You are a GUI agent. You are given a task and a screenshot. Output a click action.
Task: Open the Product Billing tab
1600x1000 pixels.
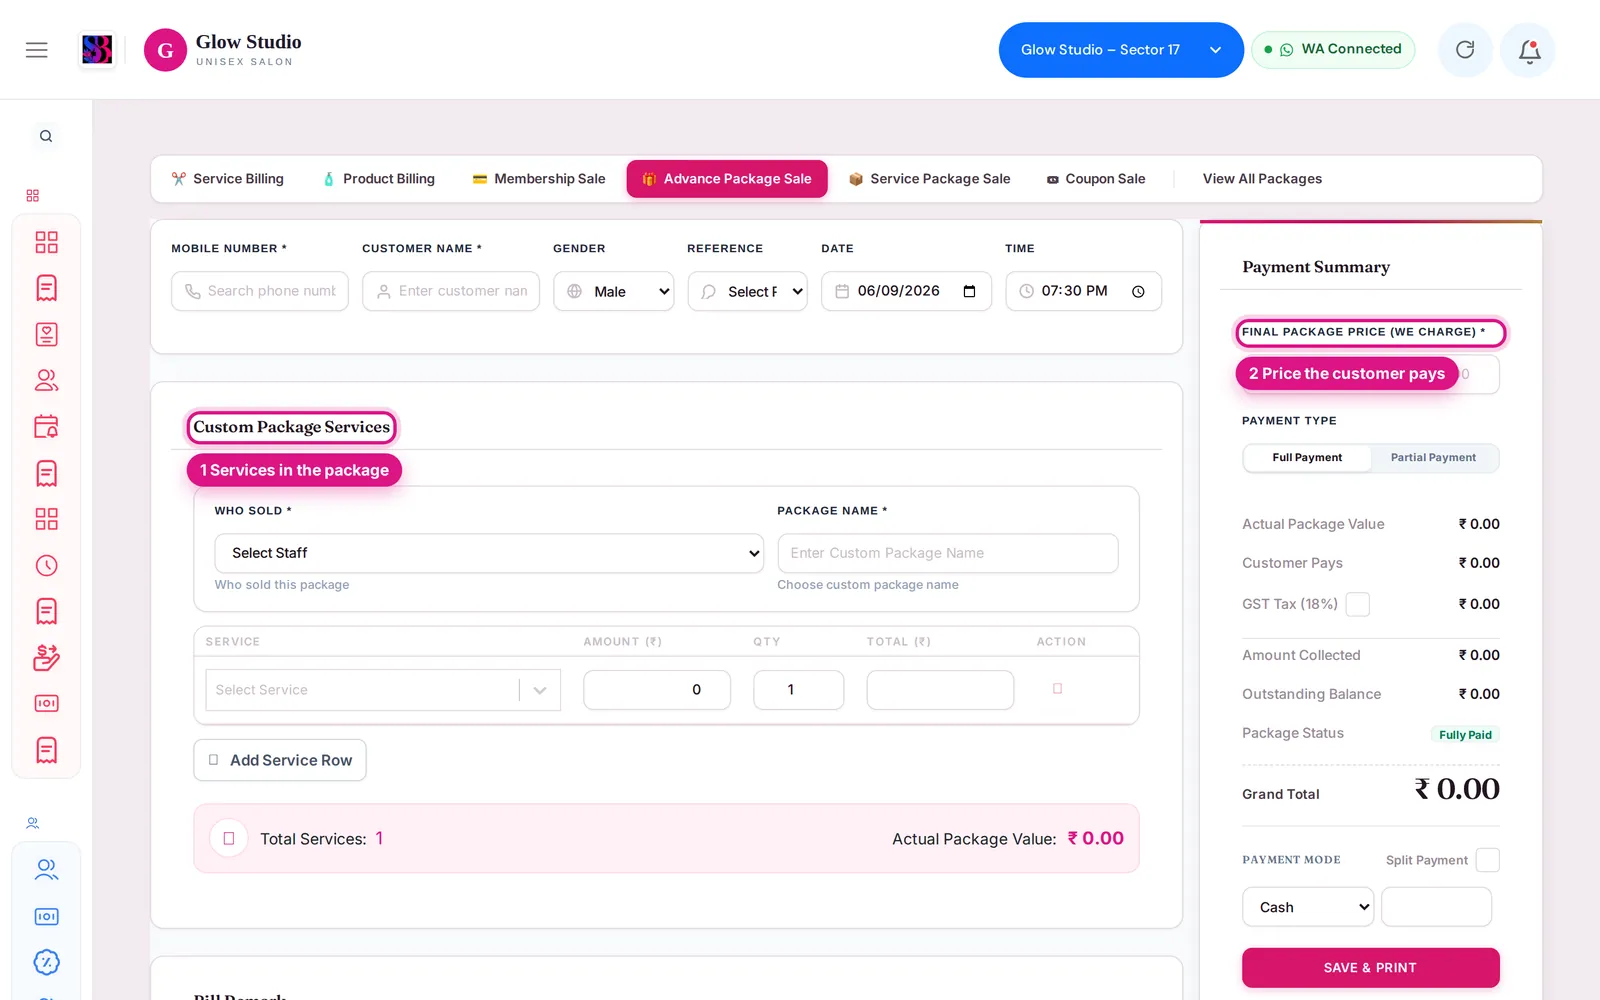pyautogui.click(x=379, y=179)
